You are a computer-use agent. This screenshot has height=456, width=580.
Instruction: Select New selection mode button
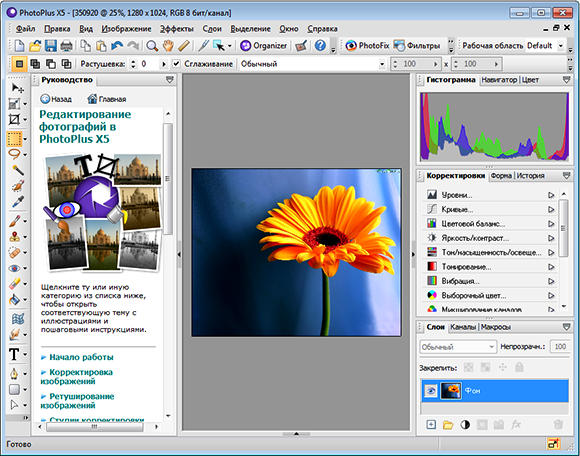(19, 64)
